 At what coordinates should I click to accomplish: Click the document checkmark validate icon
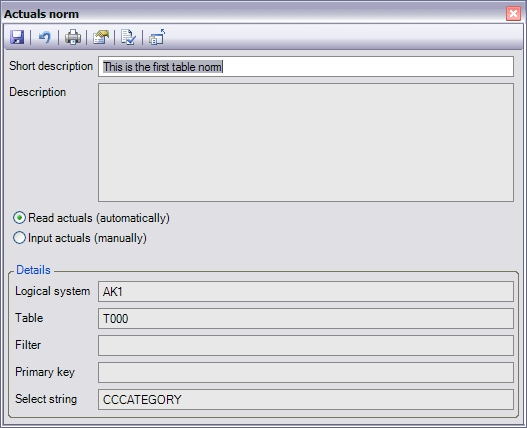128,37
